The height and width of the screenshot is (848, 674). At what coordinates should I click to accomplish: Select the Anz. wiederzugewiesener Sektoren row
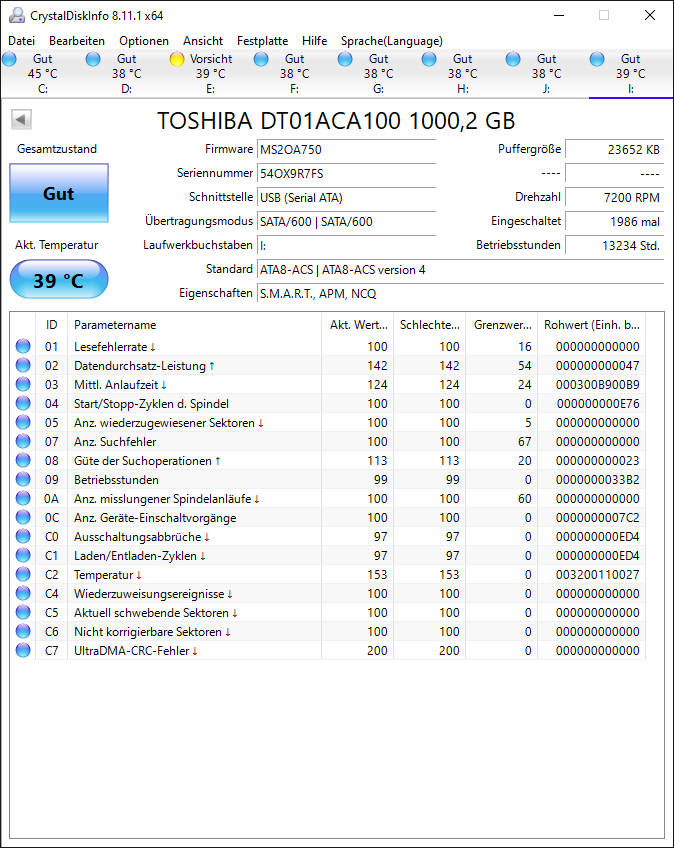[328, 422]
